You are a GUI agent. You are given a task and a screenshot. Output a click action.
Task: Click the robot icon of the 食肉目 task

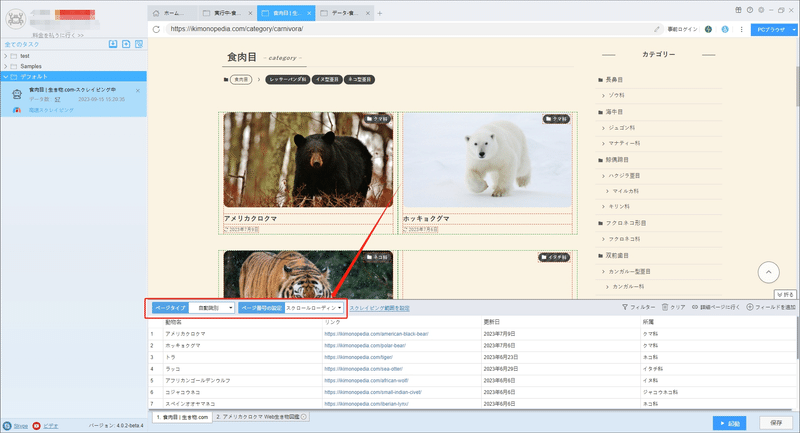tap(17, 94)
